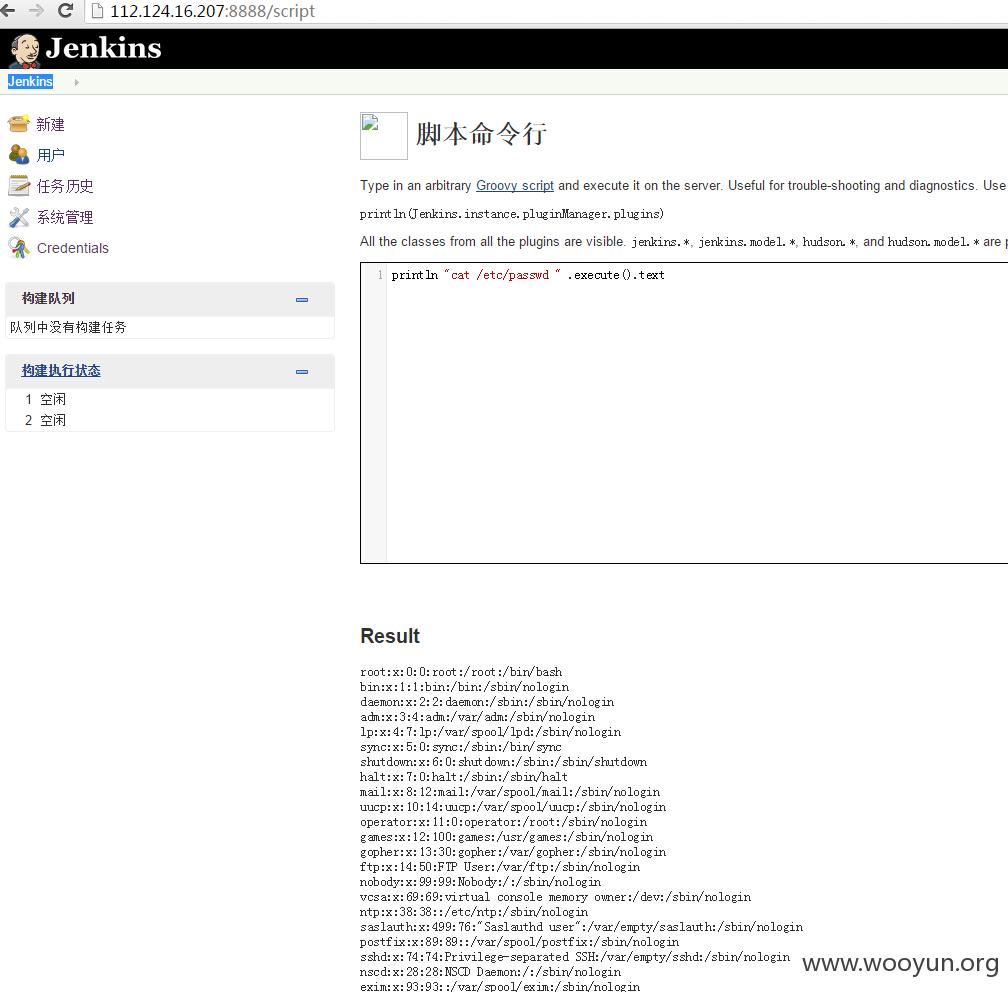1008x992 pixels.
Task: Click the cat /etc/passwd string in editor
Action: click(502, 275)
